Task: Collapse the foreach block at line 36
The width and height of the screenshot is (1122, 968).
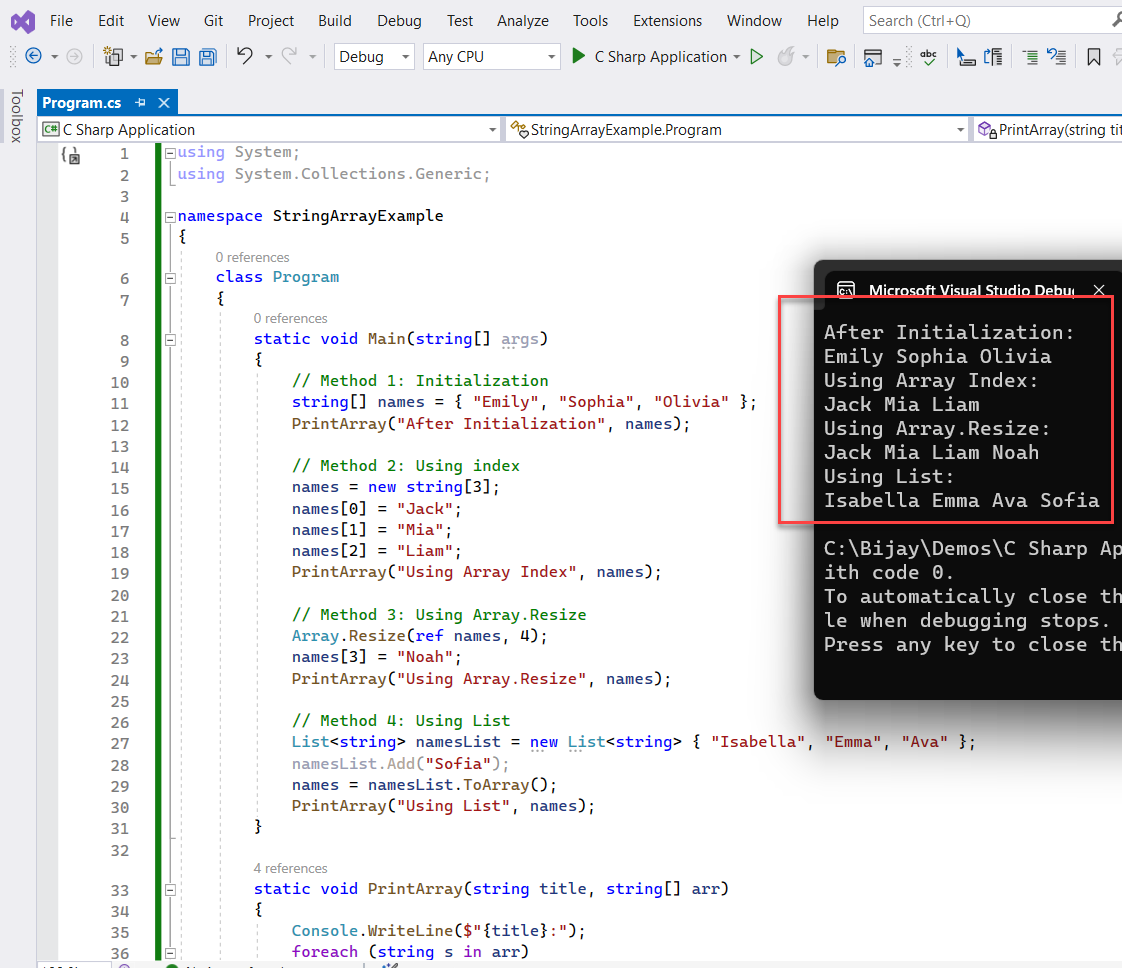Action: (170, 953)
